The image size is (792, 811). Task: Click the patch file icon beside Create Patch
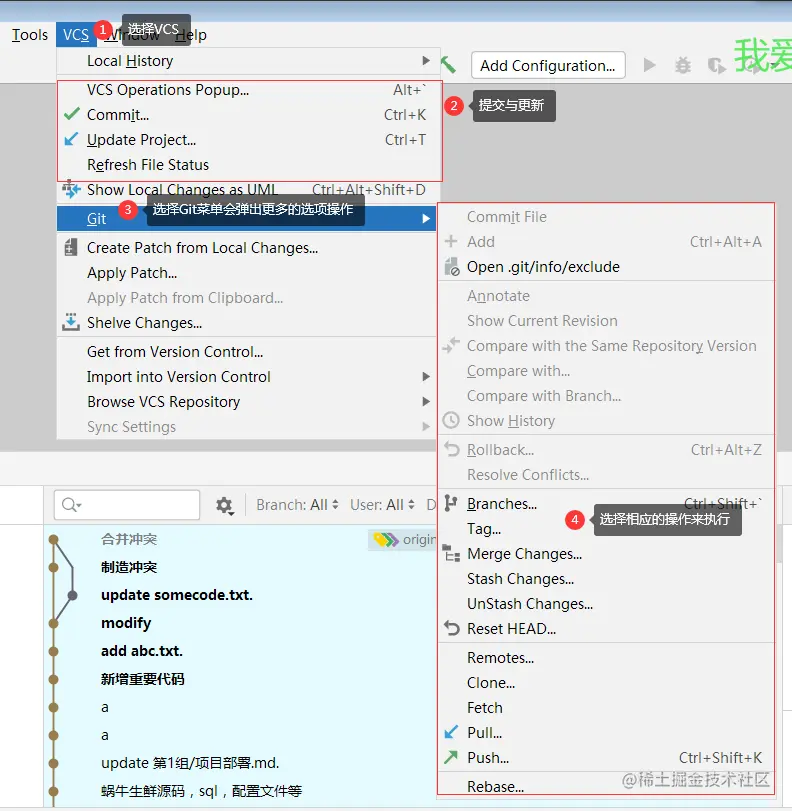coord(71,247)
